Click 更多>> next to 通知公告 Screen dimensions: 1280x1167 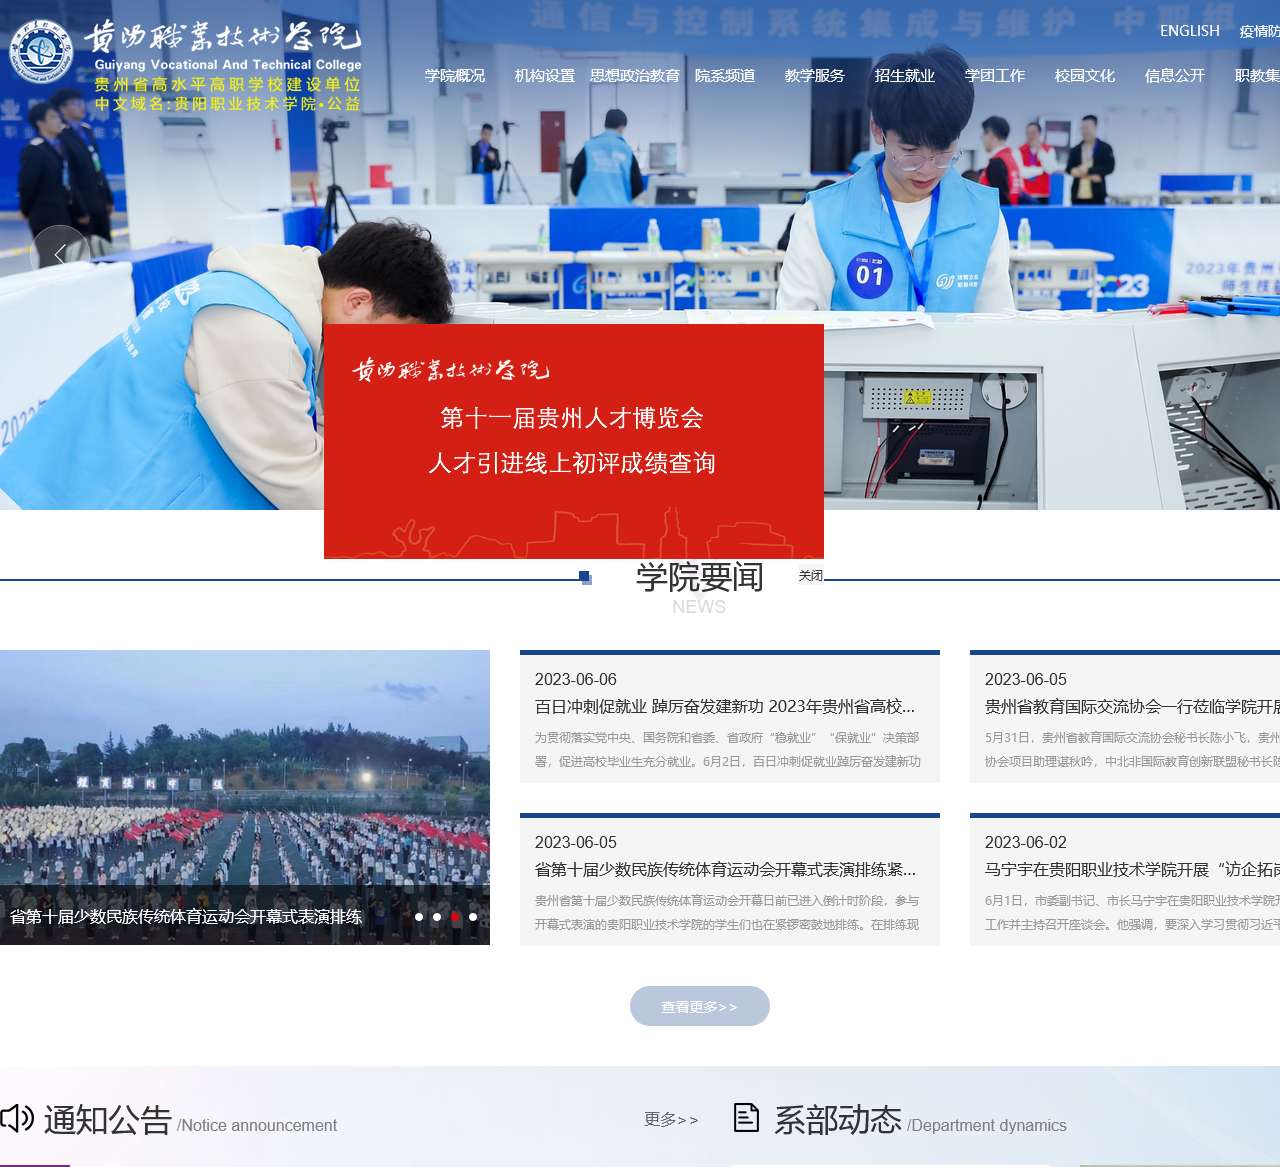671,1119
